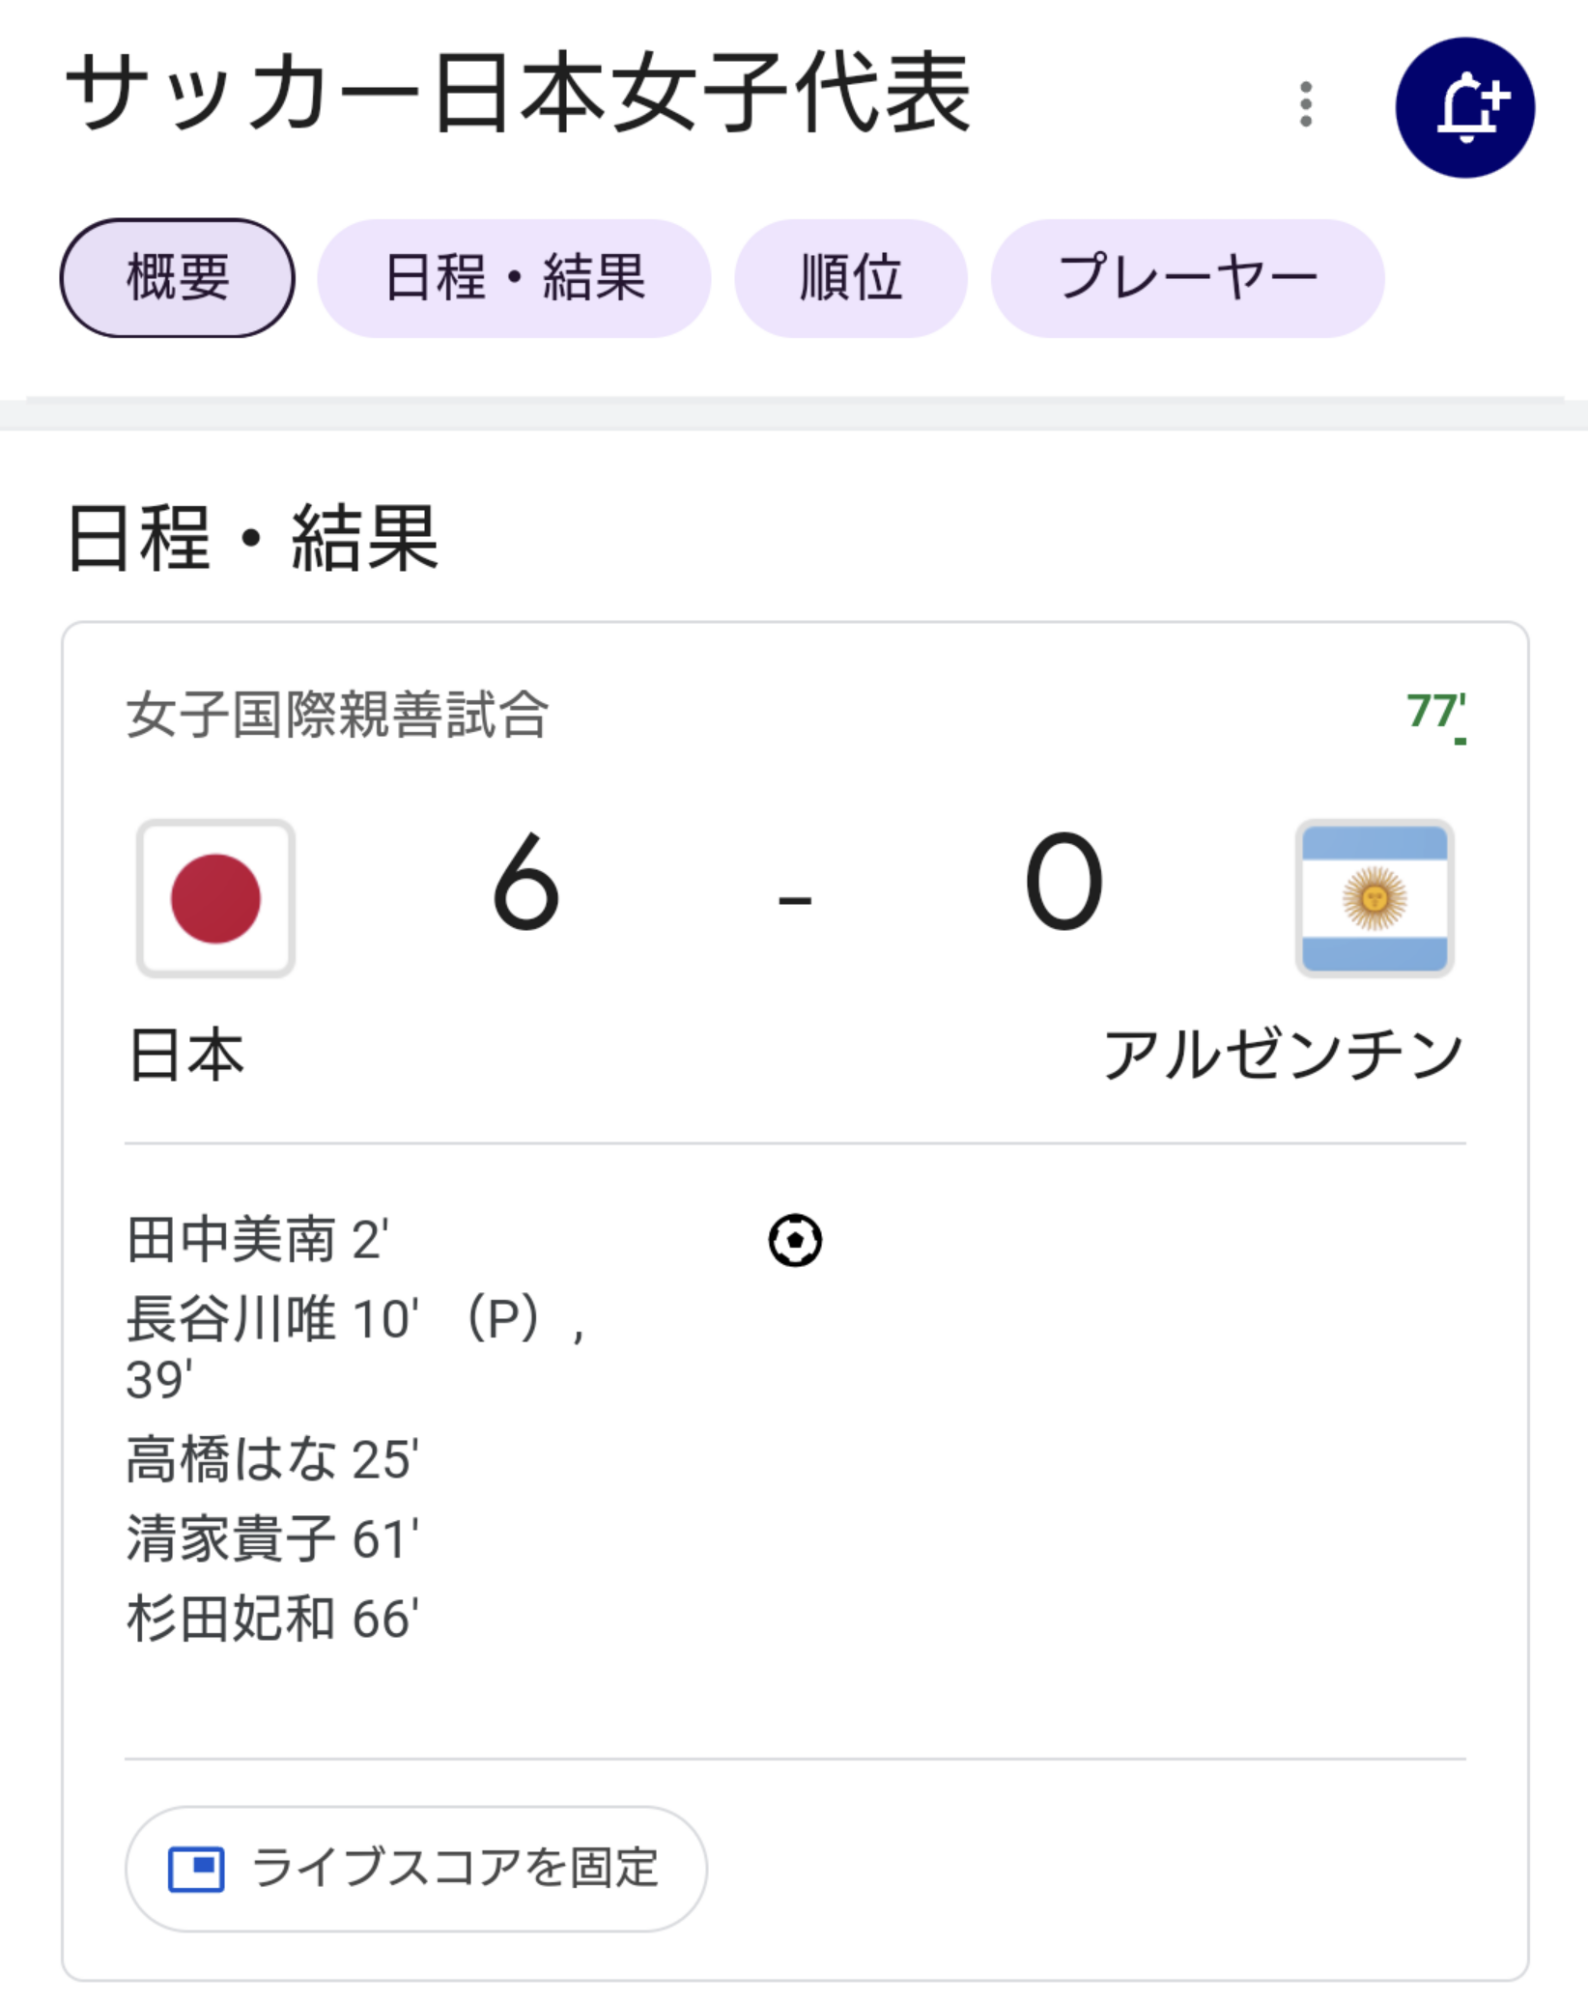
Task: Click the Japan flag icon
Action: click(216, 898)
